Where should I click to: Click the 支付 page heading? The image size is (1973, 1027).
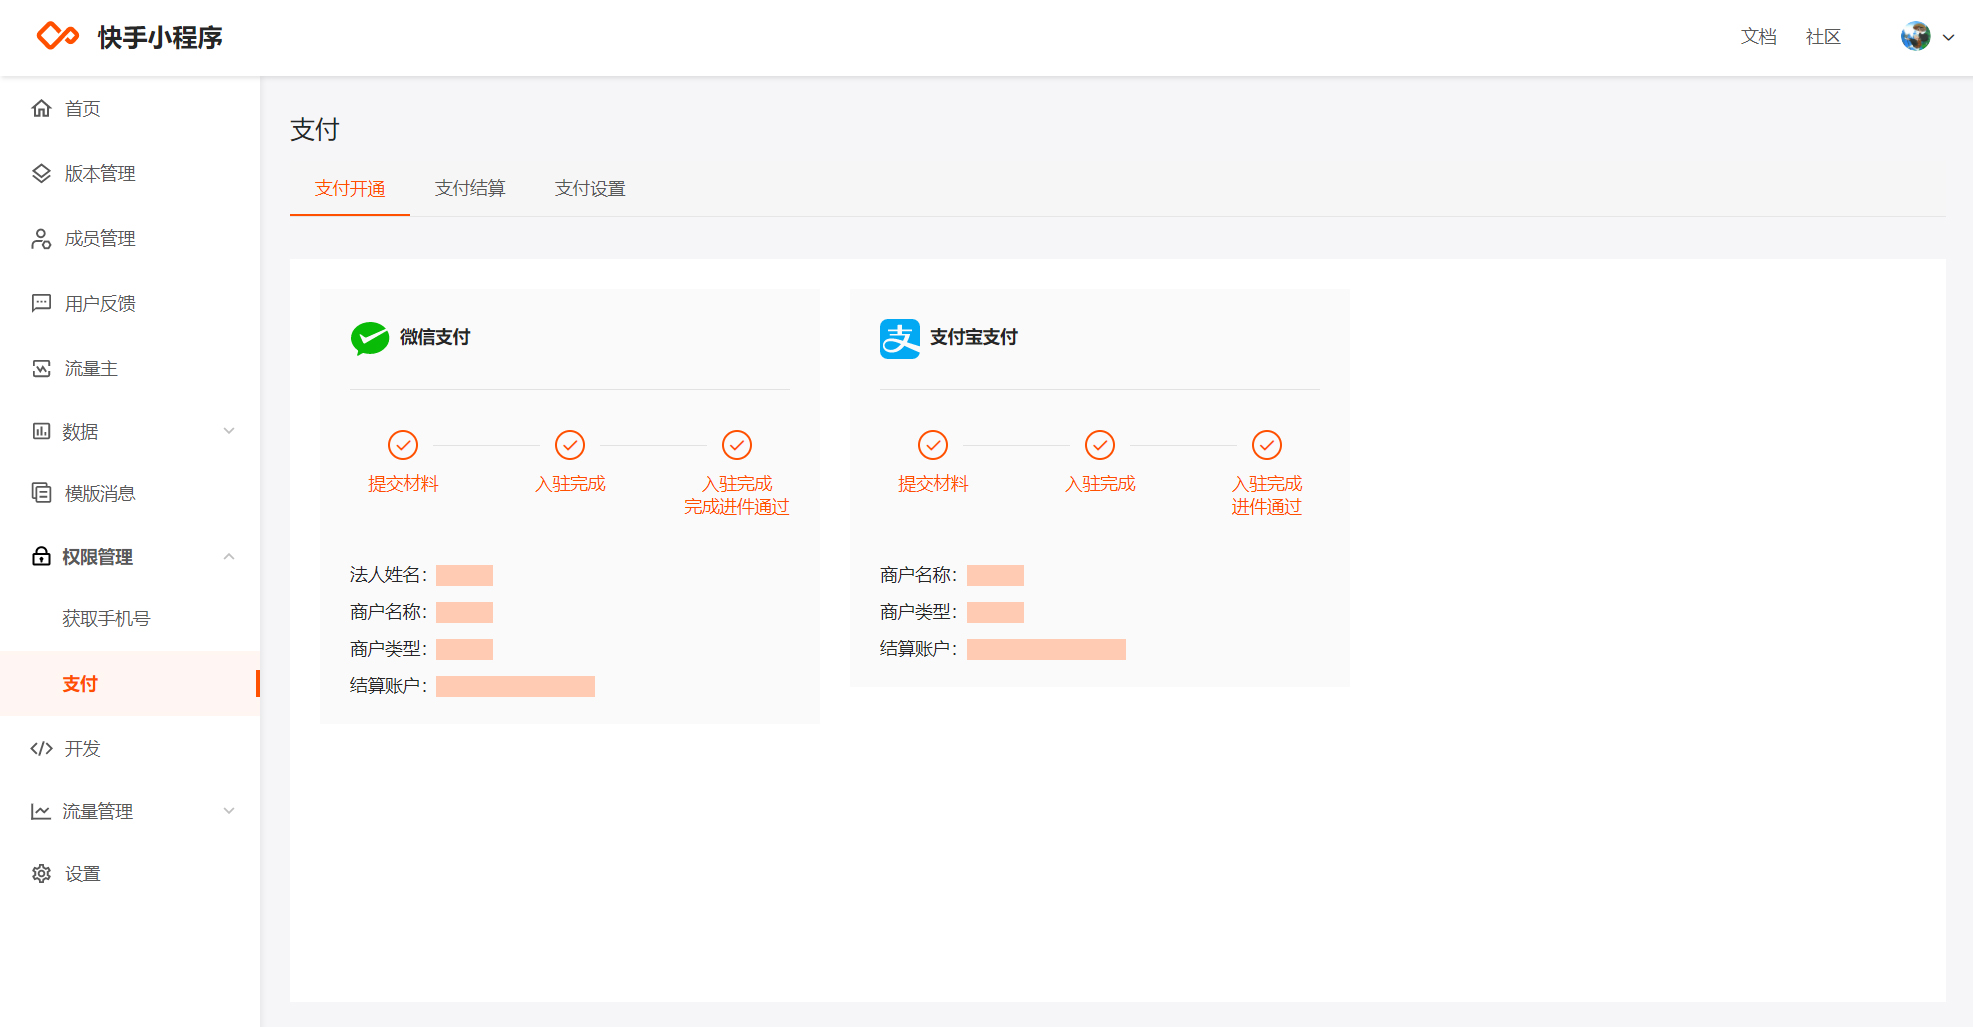pyautogui.click(x=315, y=129)
